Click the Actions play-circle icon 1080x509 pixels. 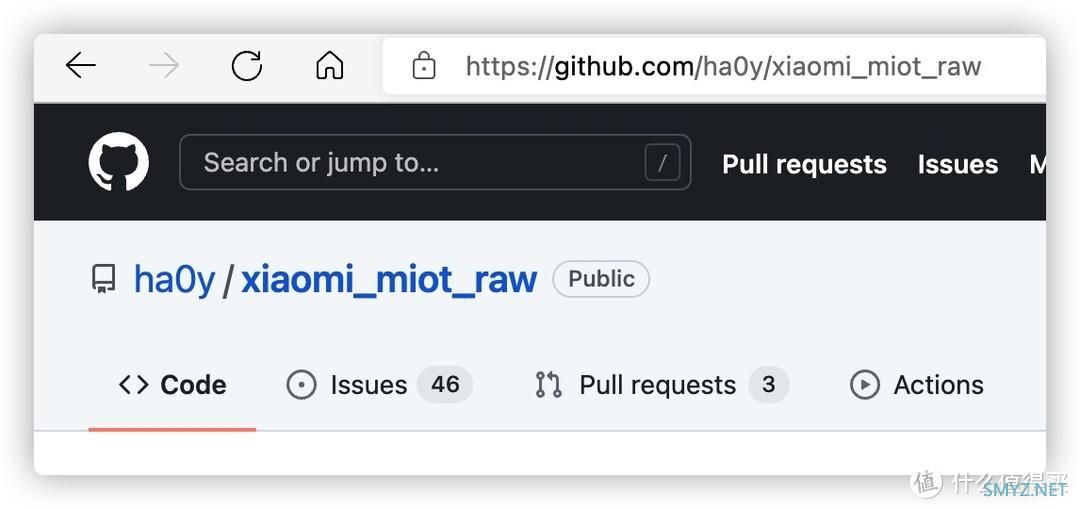tap(864, 385)
